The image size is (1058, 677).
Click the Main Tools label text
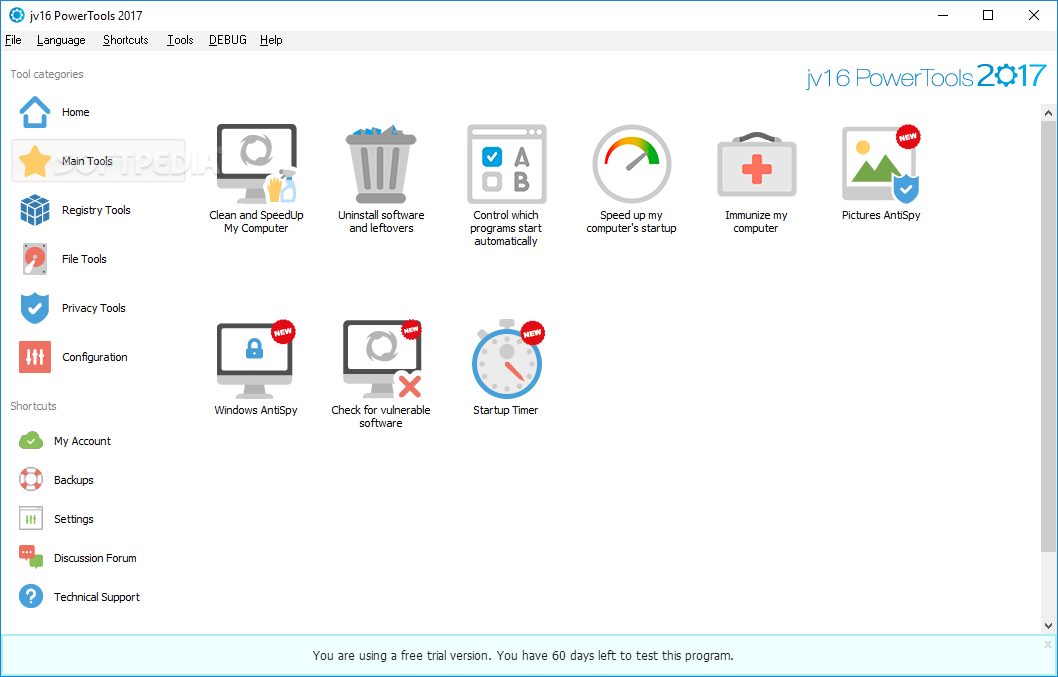(x=87, y=161)
